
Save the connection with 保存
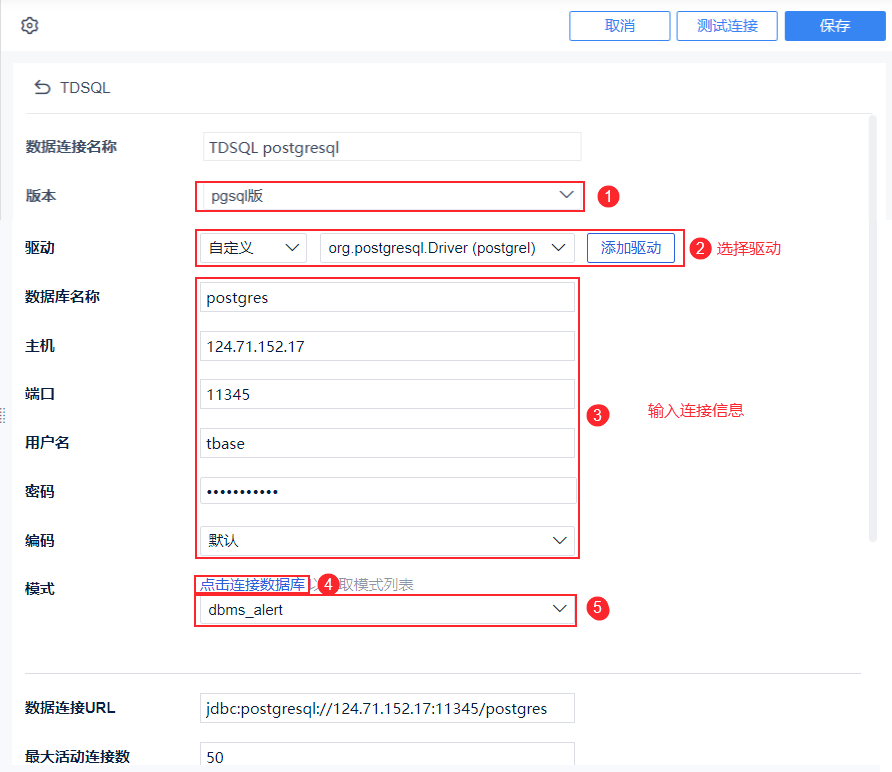(835, 26)
